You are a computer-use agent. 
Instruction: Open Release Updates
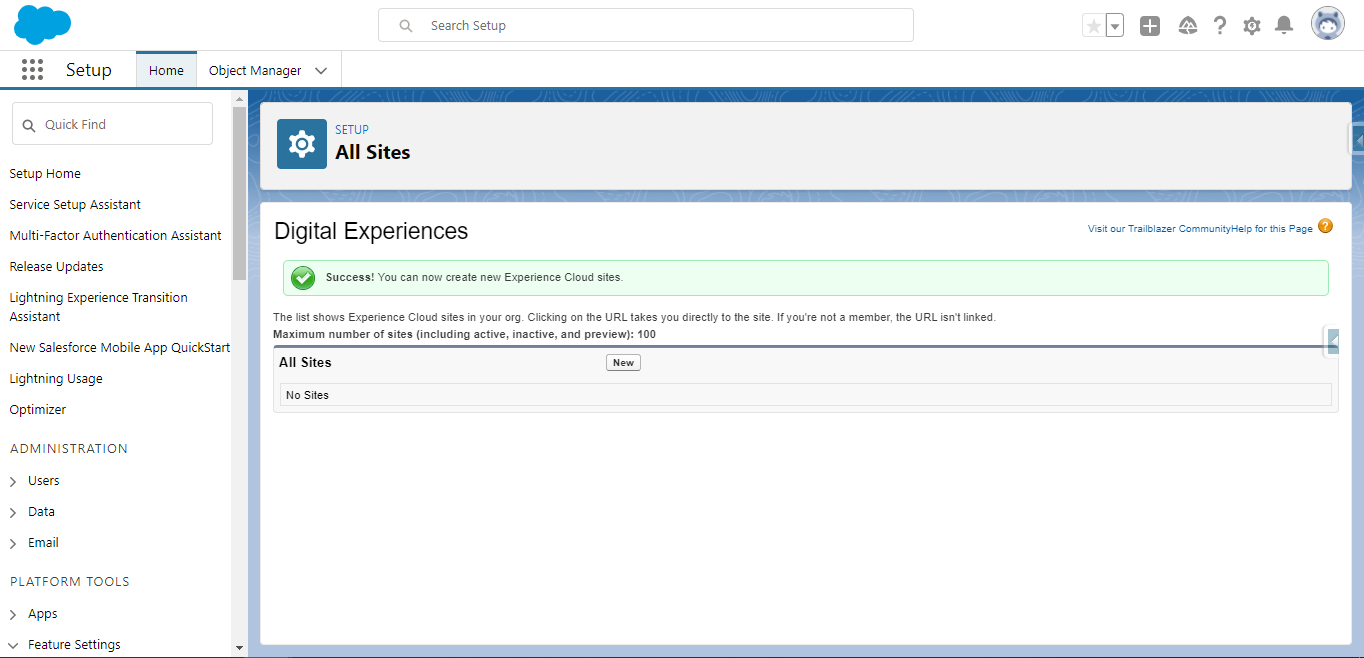click(x=56, y=266)
